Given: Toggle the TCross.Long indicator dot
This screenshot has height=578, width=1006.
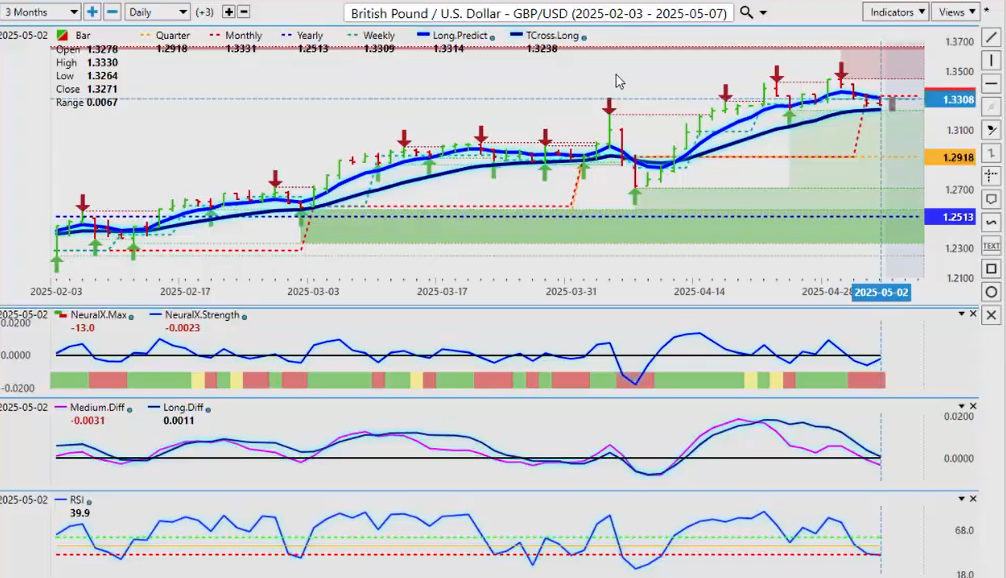Looking at the screenshot, I should pyautogui.click(x=584, y=37).
